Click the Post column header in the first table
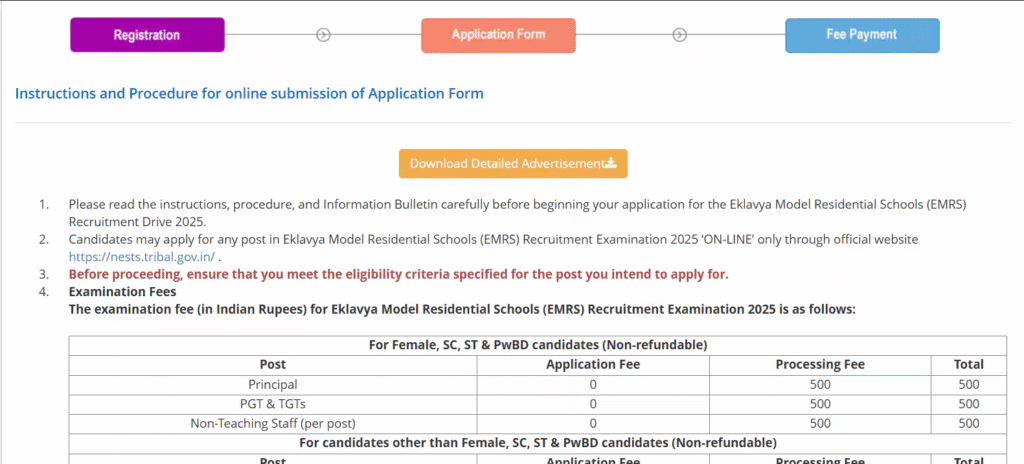This screenshot has width=1024, height=464. point(273,365)
